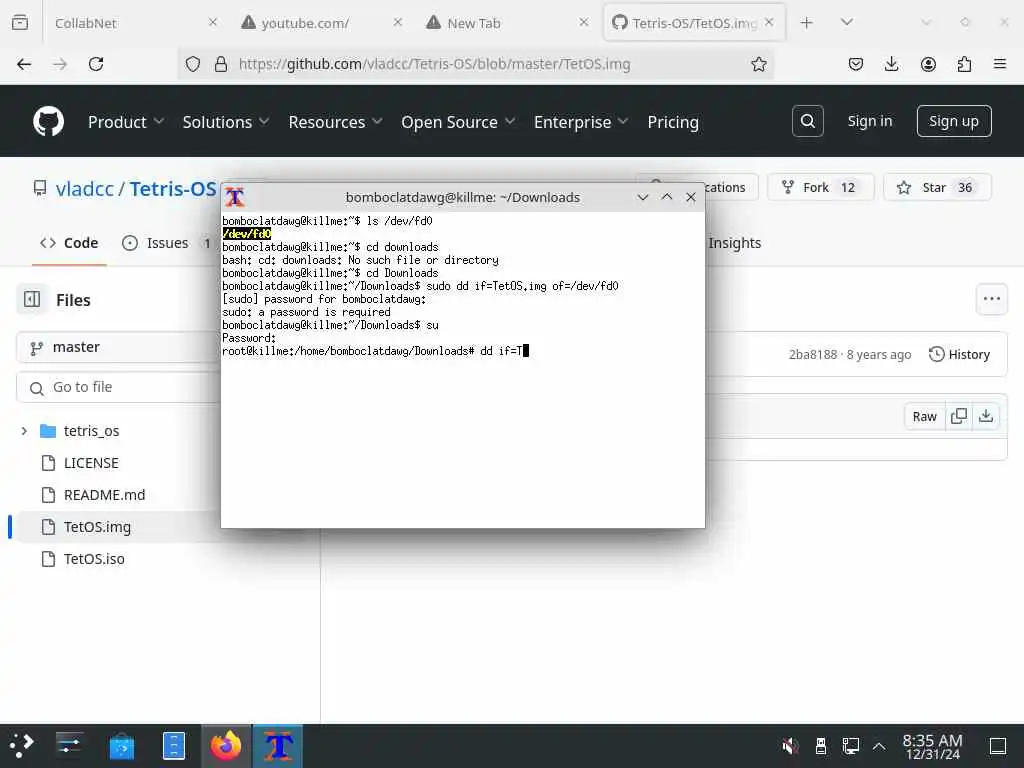
Task: Show hidden system tray icons arrow
Action: tap(879, 746)
